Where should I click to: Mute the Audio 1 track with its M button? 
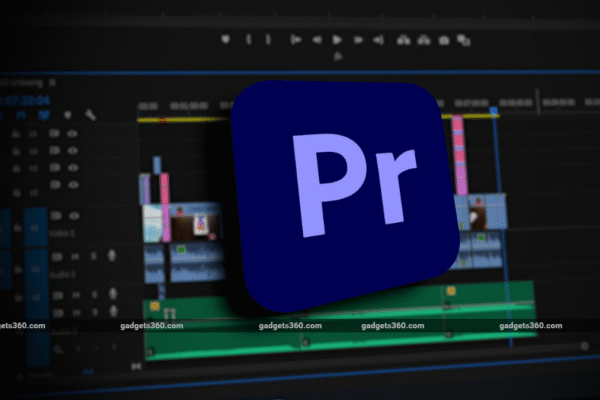point(75,256)
